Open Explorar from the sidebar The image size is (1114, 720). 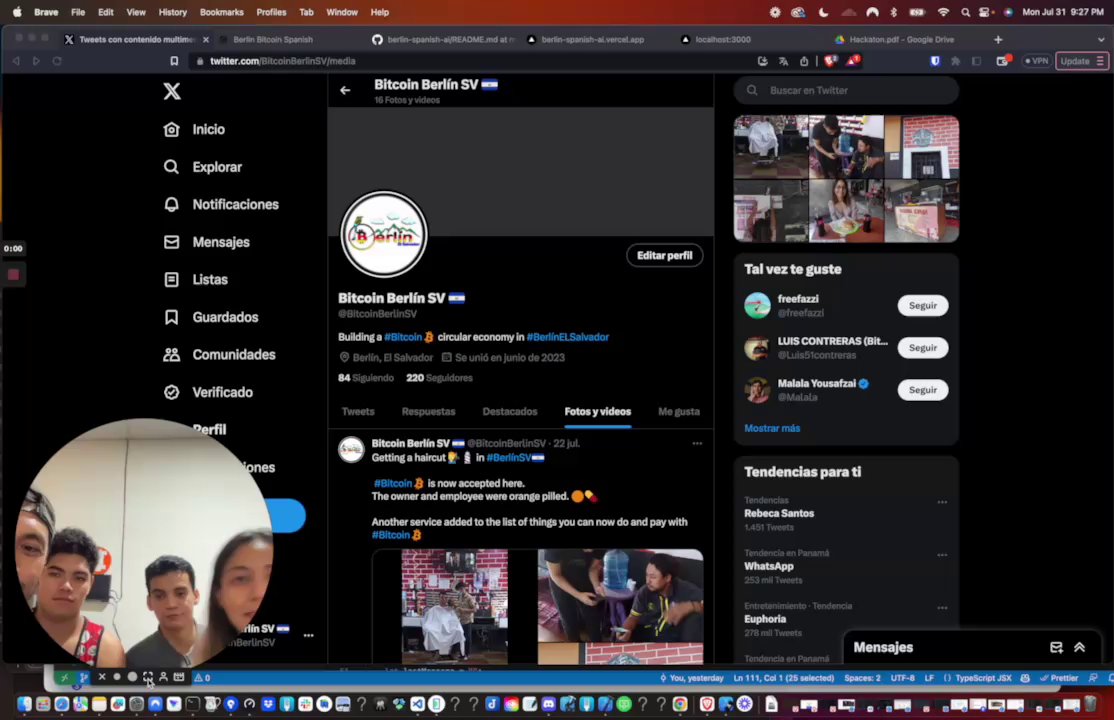point(202,167)
